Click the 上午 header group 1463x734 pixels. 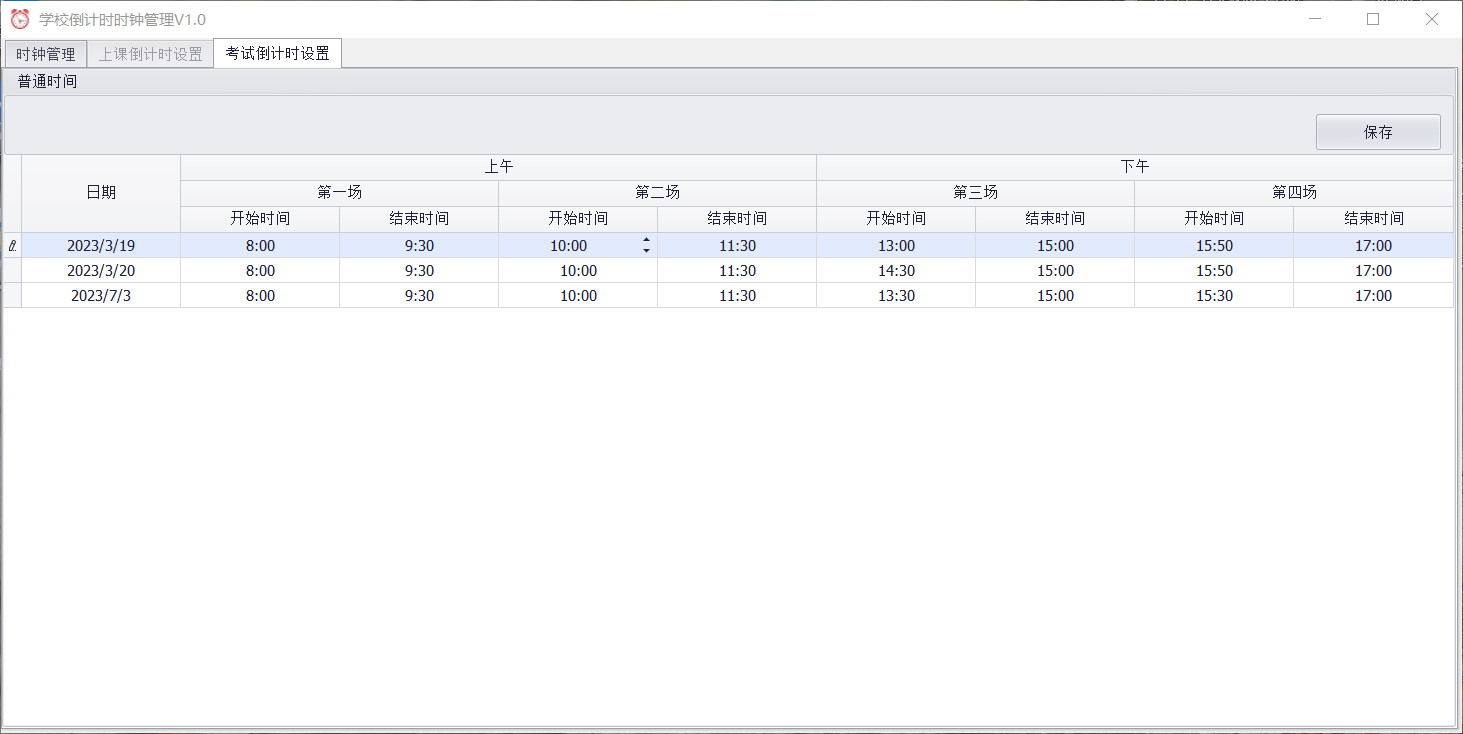(498, 167)
